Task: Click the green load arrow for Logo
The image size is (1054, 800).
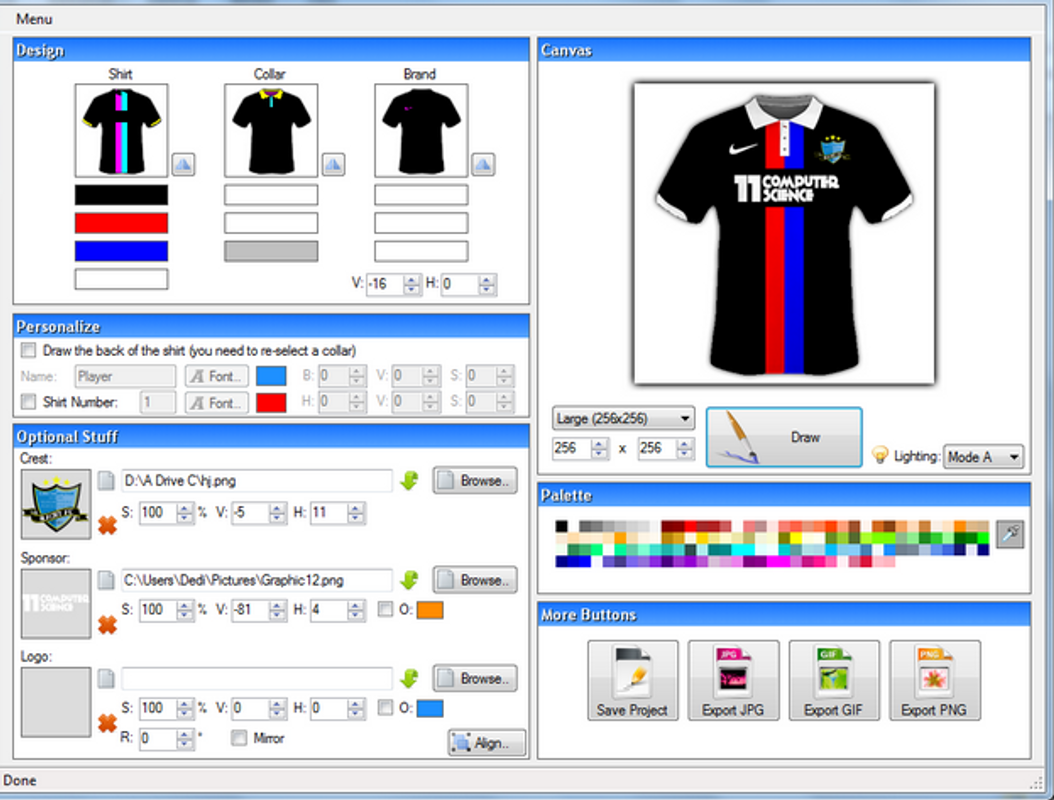Action: coord(409,678)
